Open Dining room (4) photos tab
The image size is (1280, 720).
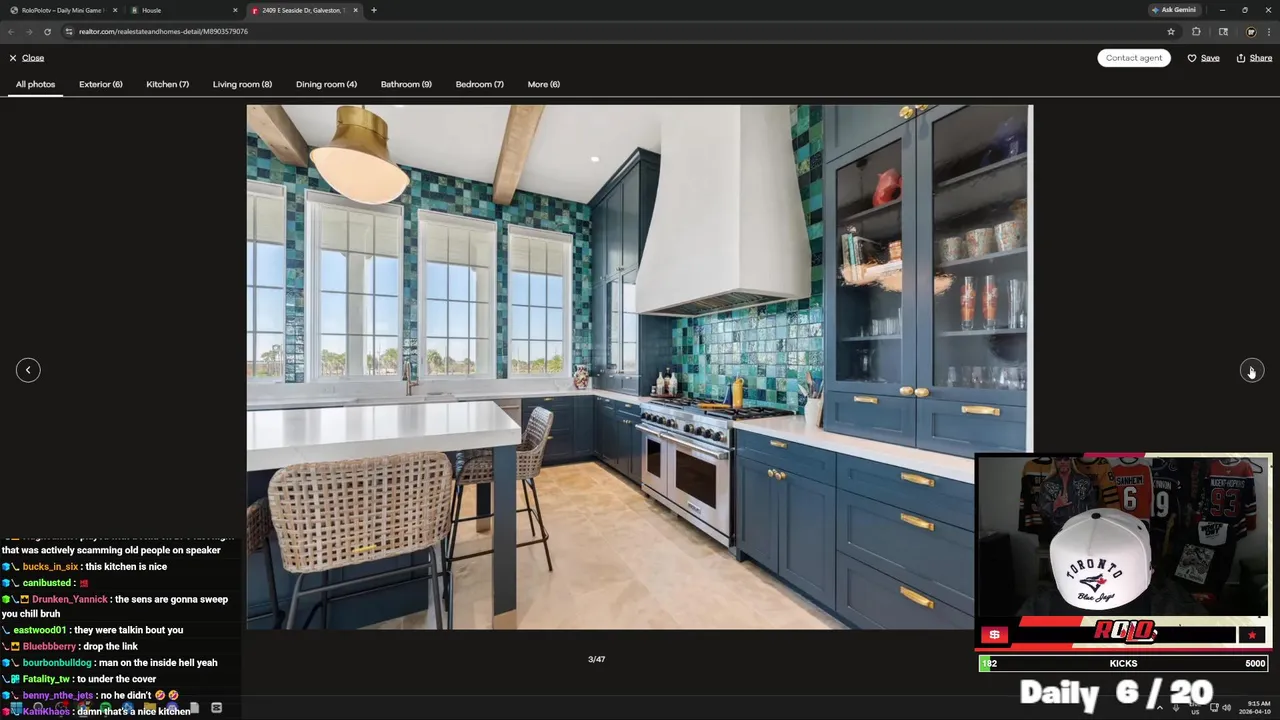click(x=326, y=84)
